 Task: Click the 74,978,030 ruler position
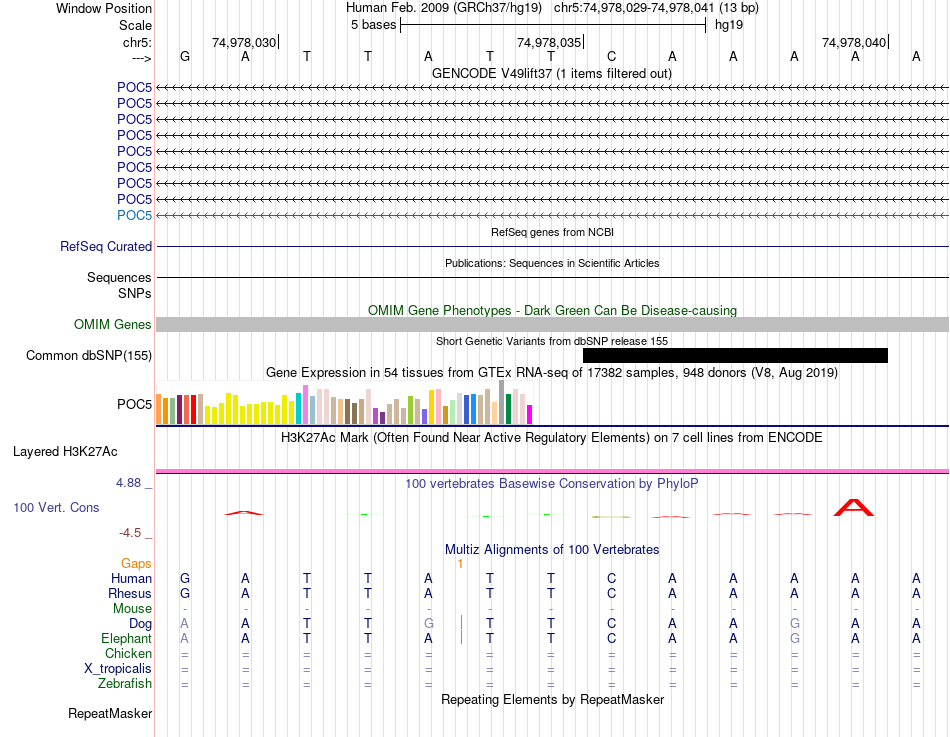point(244,42)
